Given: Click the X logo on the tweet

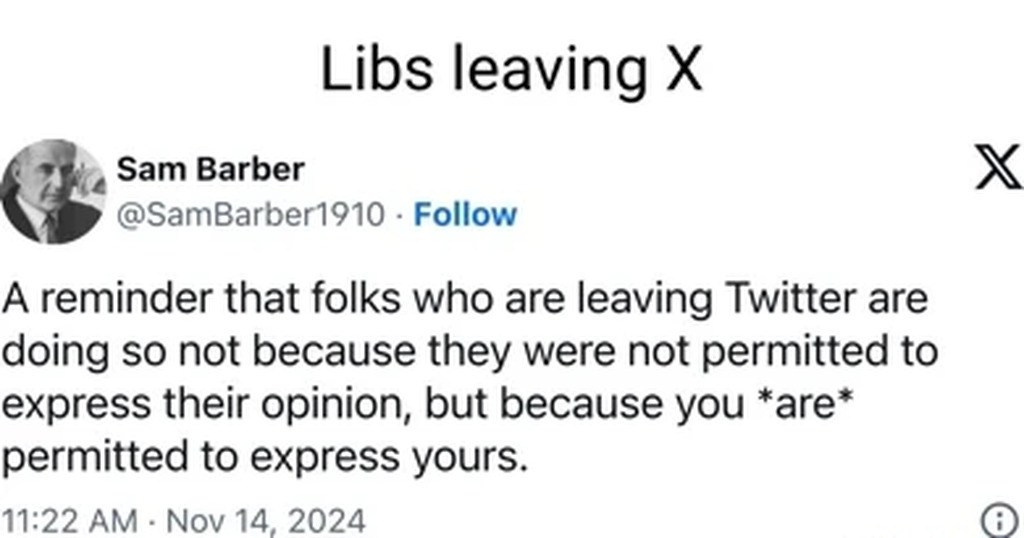Looking at the screenshot, I should tap(998, 167).
